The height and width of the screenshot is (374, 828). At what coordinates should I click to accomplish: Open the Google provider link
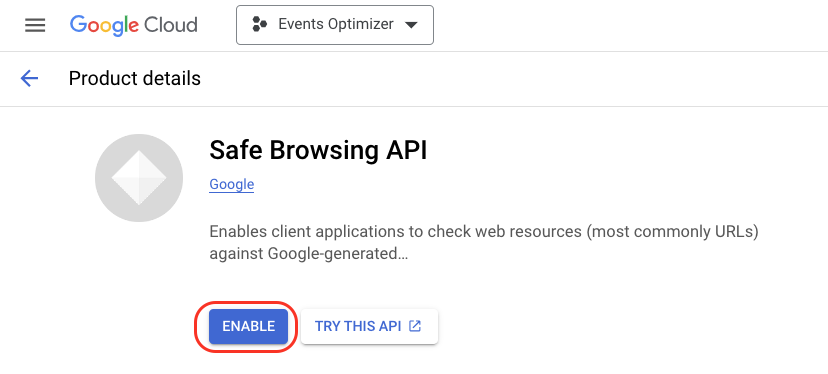pyautogui.click(x=231, y=184)
